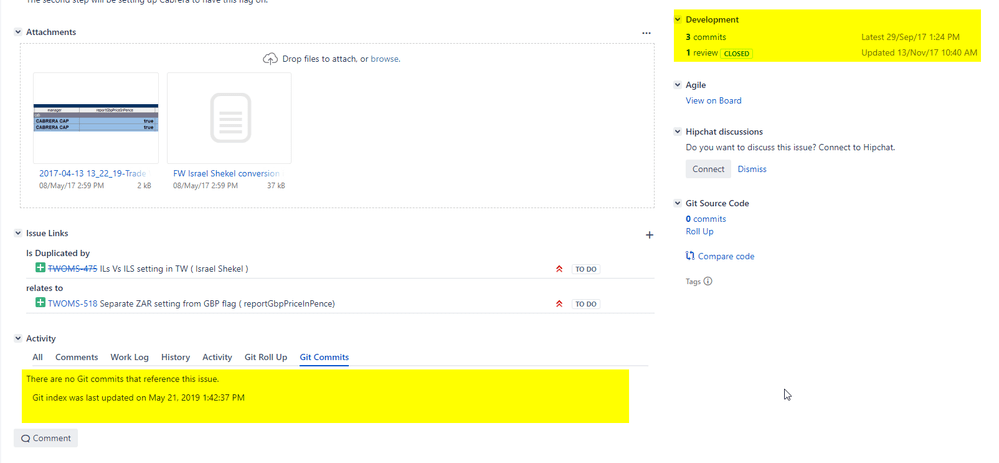Click 'Latest 29/Sep/17 1:24 PM' text
The width and height of the screenshot is (999, 463).
pyautogui.click(x=910, y=38)
